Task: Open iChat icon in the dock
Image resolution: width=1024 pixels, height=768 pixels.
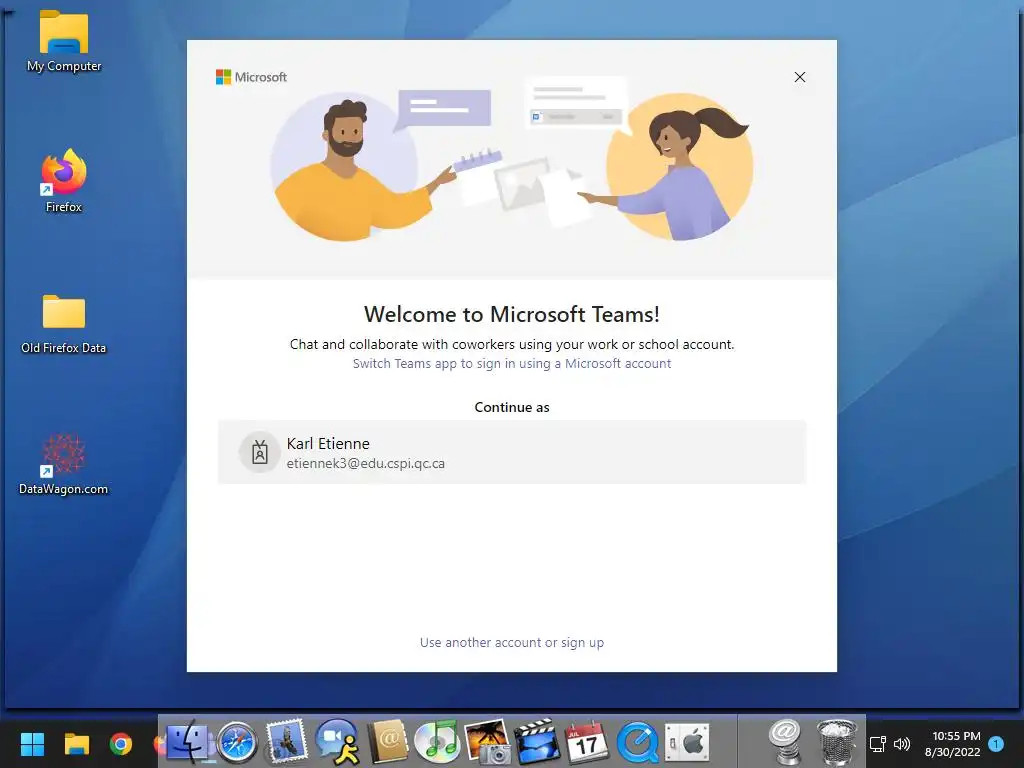Action: click(337, 742)
